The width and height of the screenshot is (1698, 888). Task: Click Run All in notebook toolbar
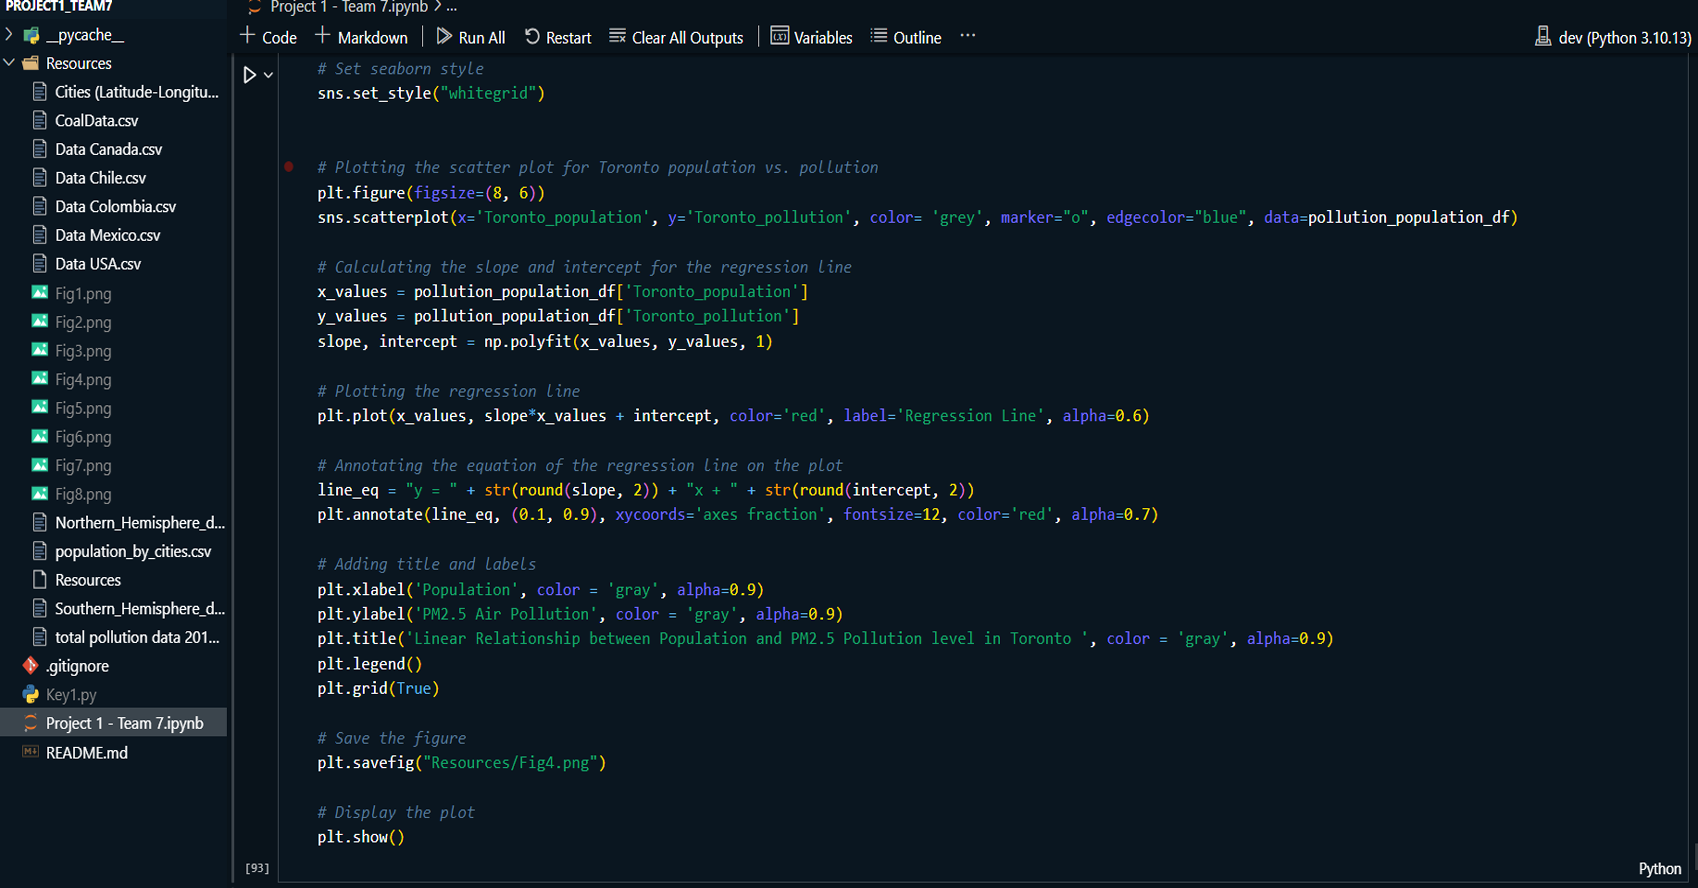click(x=471, y=38)
